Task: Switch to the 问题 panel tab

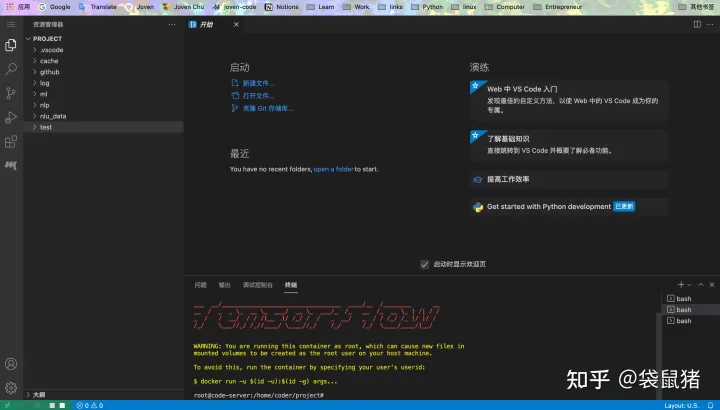Action: click(200, 285)
